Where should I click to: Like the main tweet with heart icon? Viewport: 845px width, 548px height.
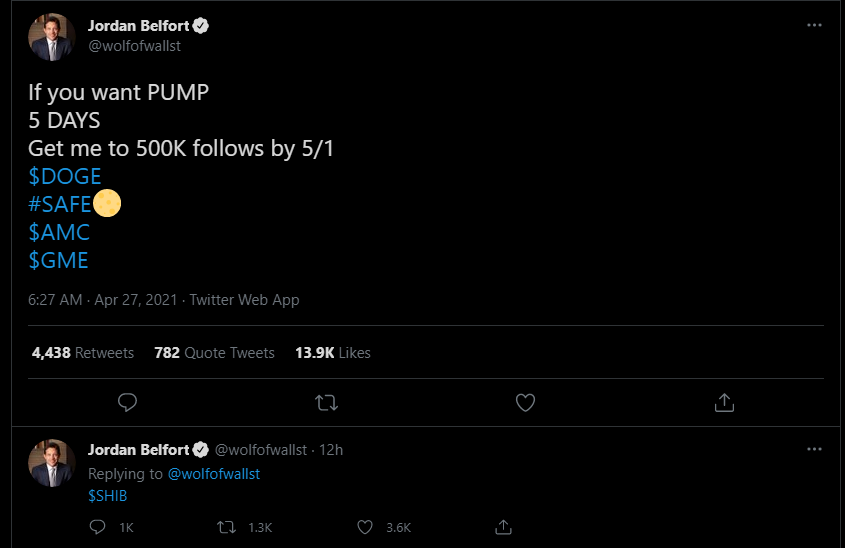tap(525, 402)
